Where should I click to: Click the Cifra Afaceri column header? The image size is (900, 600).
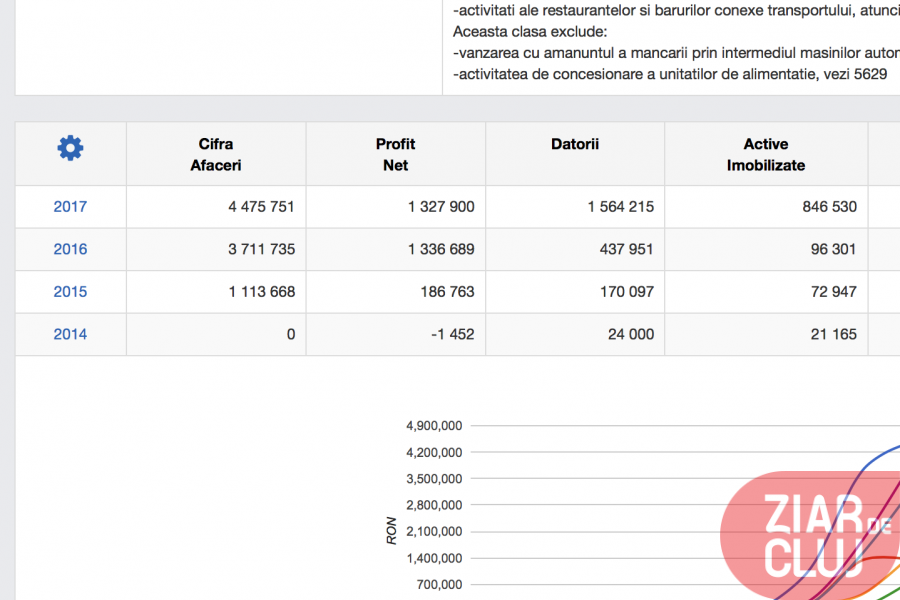216,154
